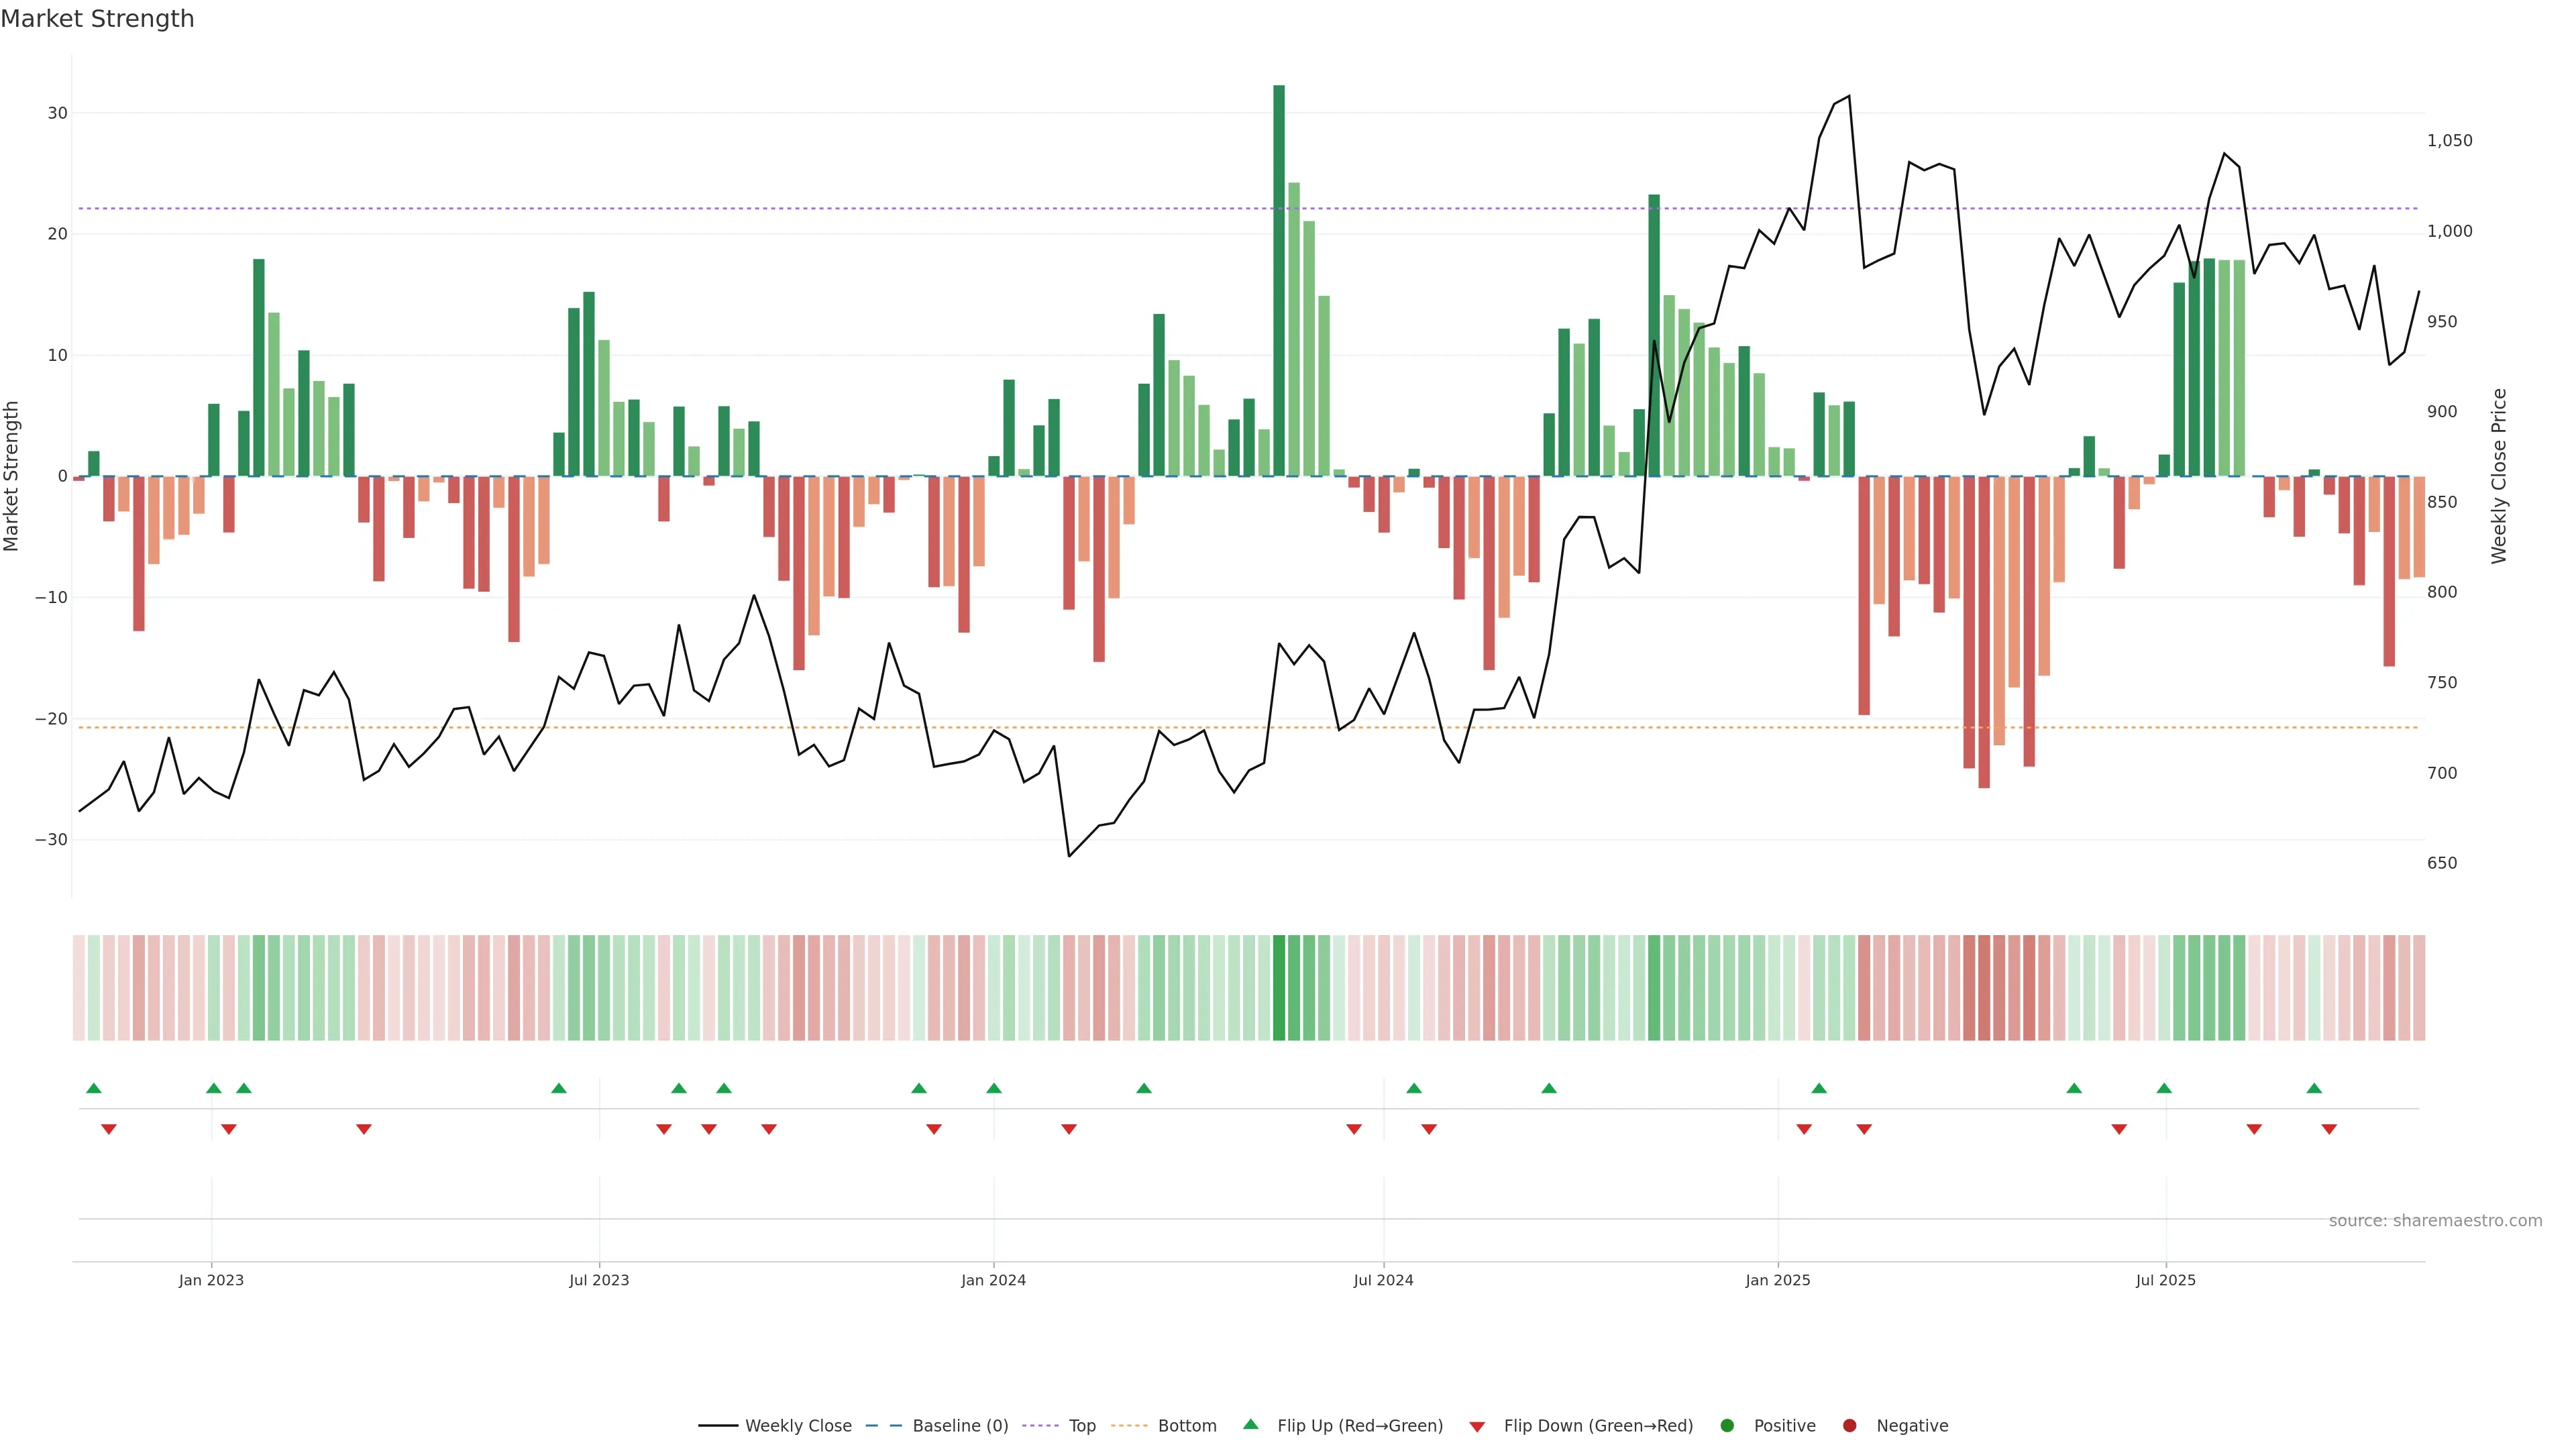This screenshot has width=2576, height=1449.
Task: Click the 1,050 price axis tick label
Action: 2449,141
